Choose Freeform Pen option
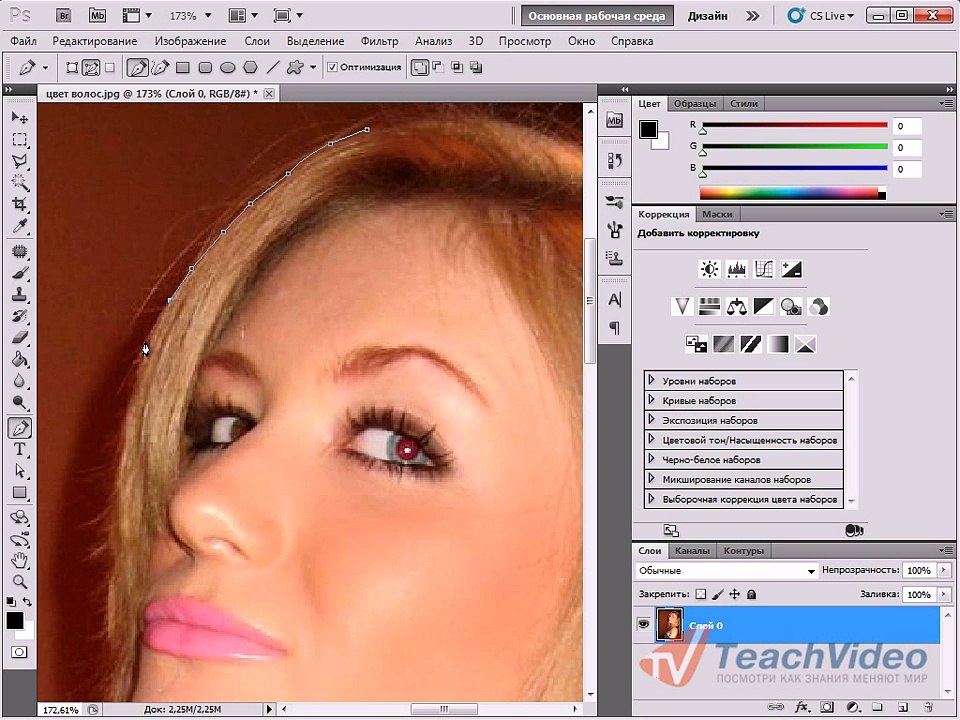The image size is (960, 720). tap(160, 67)
